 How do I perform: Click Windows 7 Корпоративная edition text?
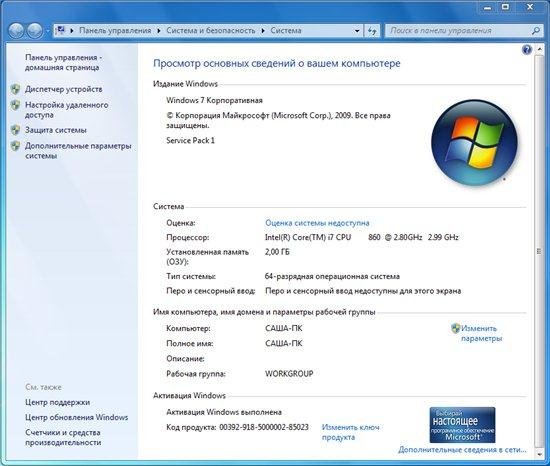[x=214, y=100]
